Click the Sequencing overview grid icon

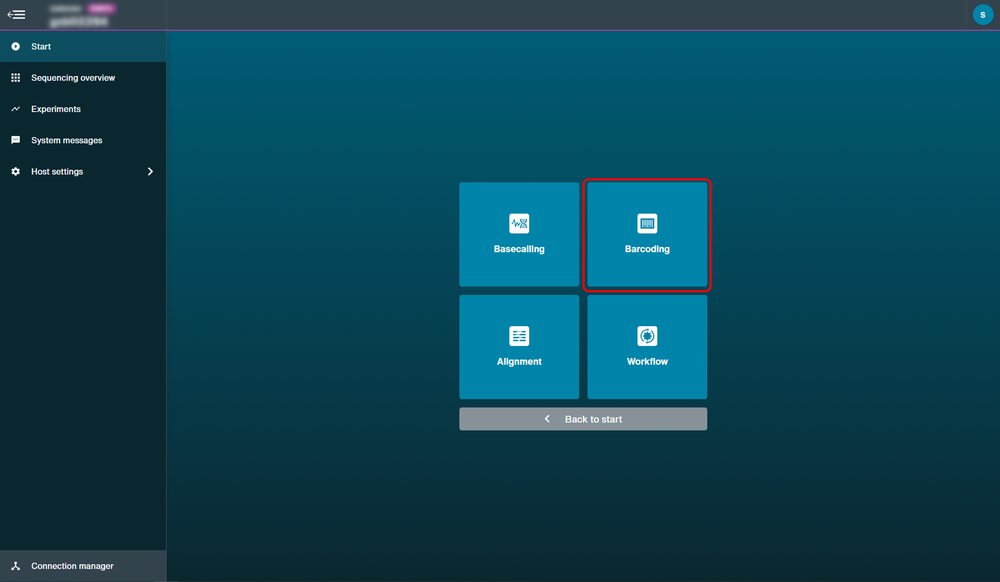[x=15, y=78]
